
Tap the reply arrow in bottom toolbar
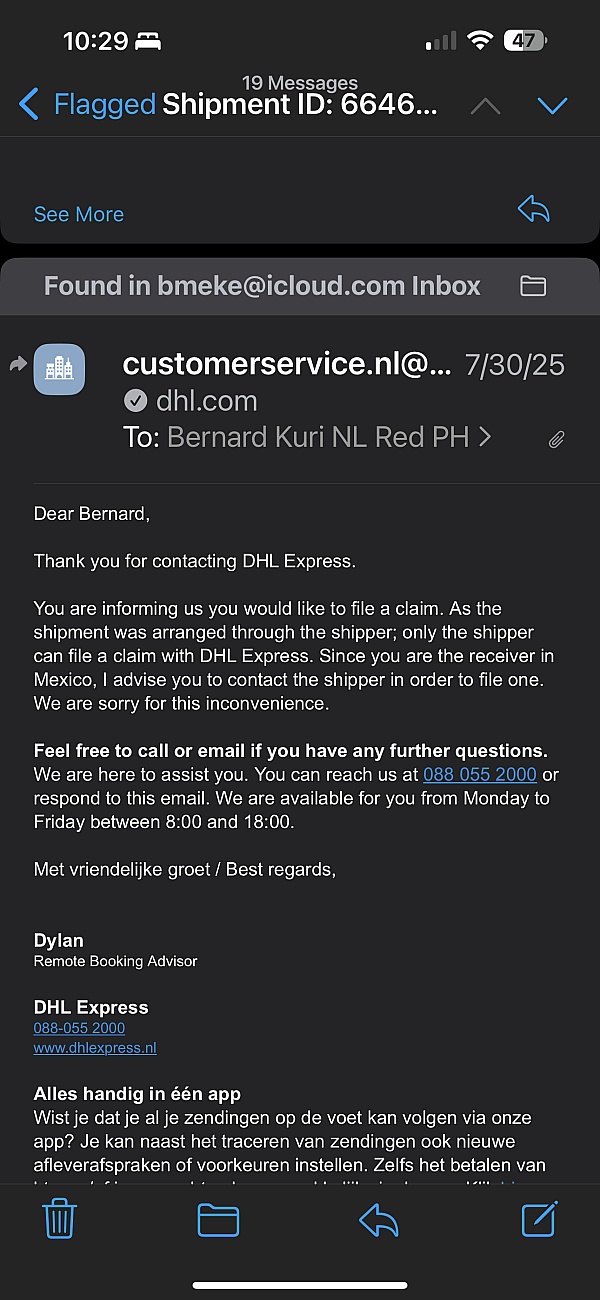tap(378, 1220)
